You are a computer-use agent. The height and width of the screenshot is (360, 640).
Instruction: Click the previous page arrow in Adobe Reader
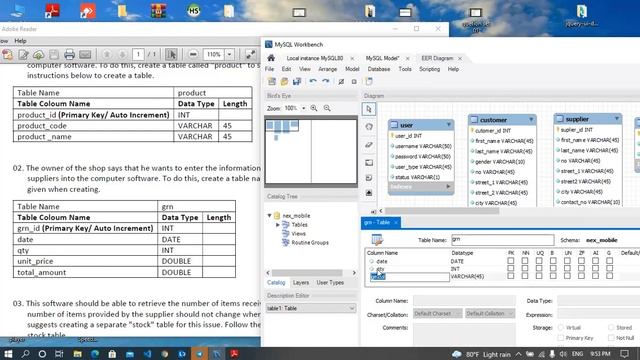(x=107, y=54)
